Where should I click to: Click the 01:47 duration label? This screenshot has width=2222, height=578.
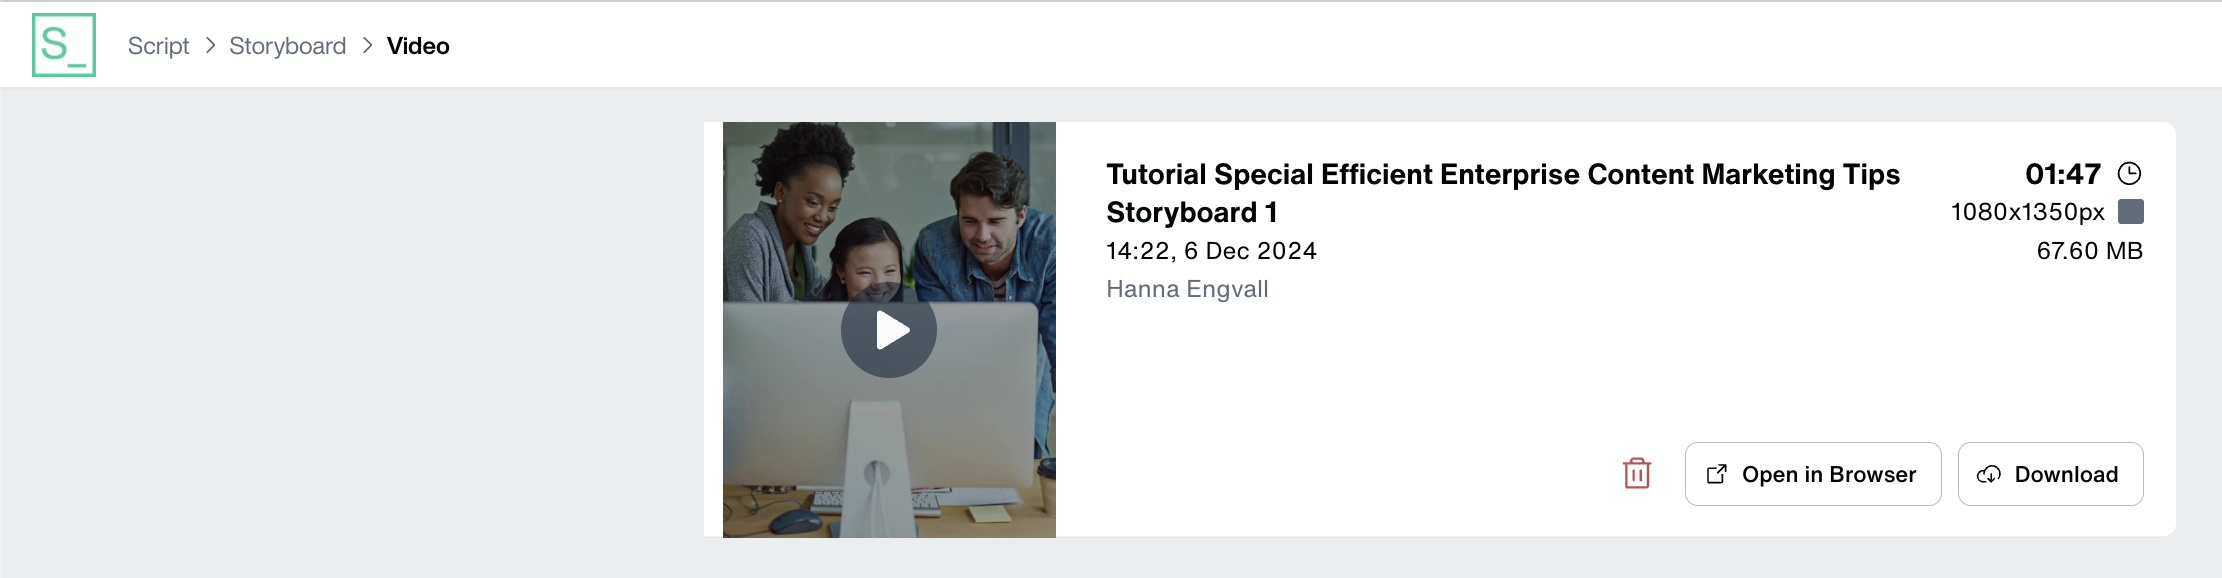(x=2062, y=174)
